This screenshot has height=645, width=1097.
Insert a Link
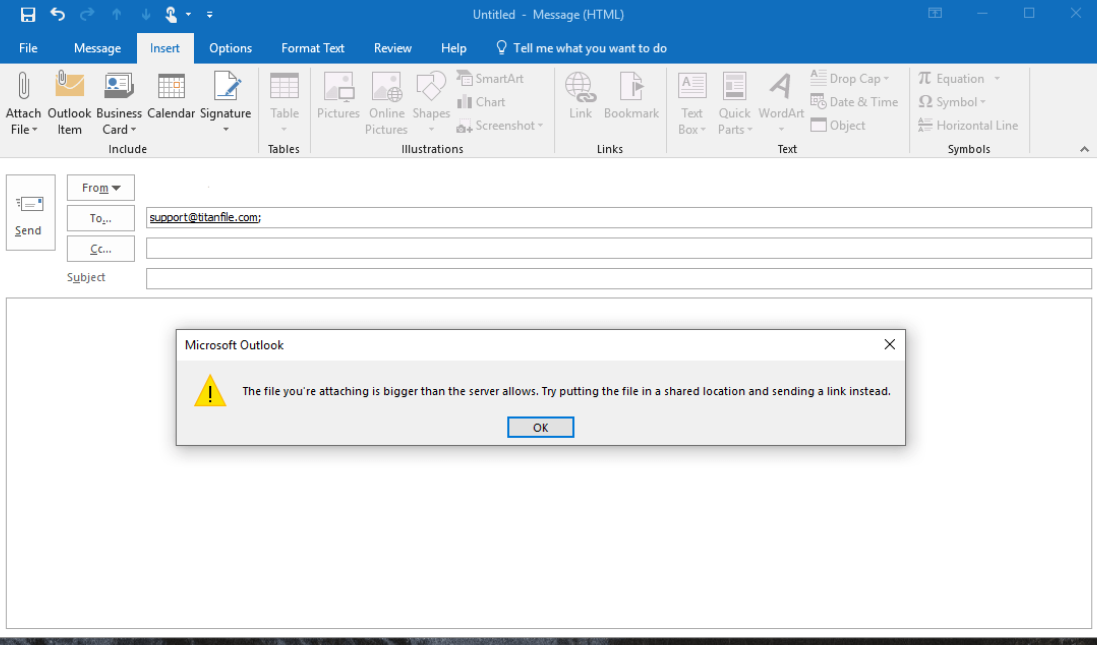tap(580, 101)
